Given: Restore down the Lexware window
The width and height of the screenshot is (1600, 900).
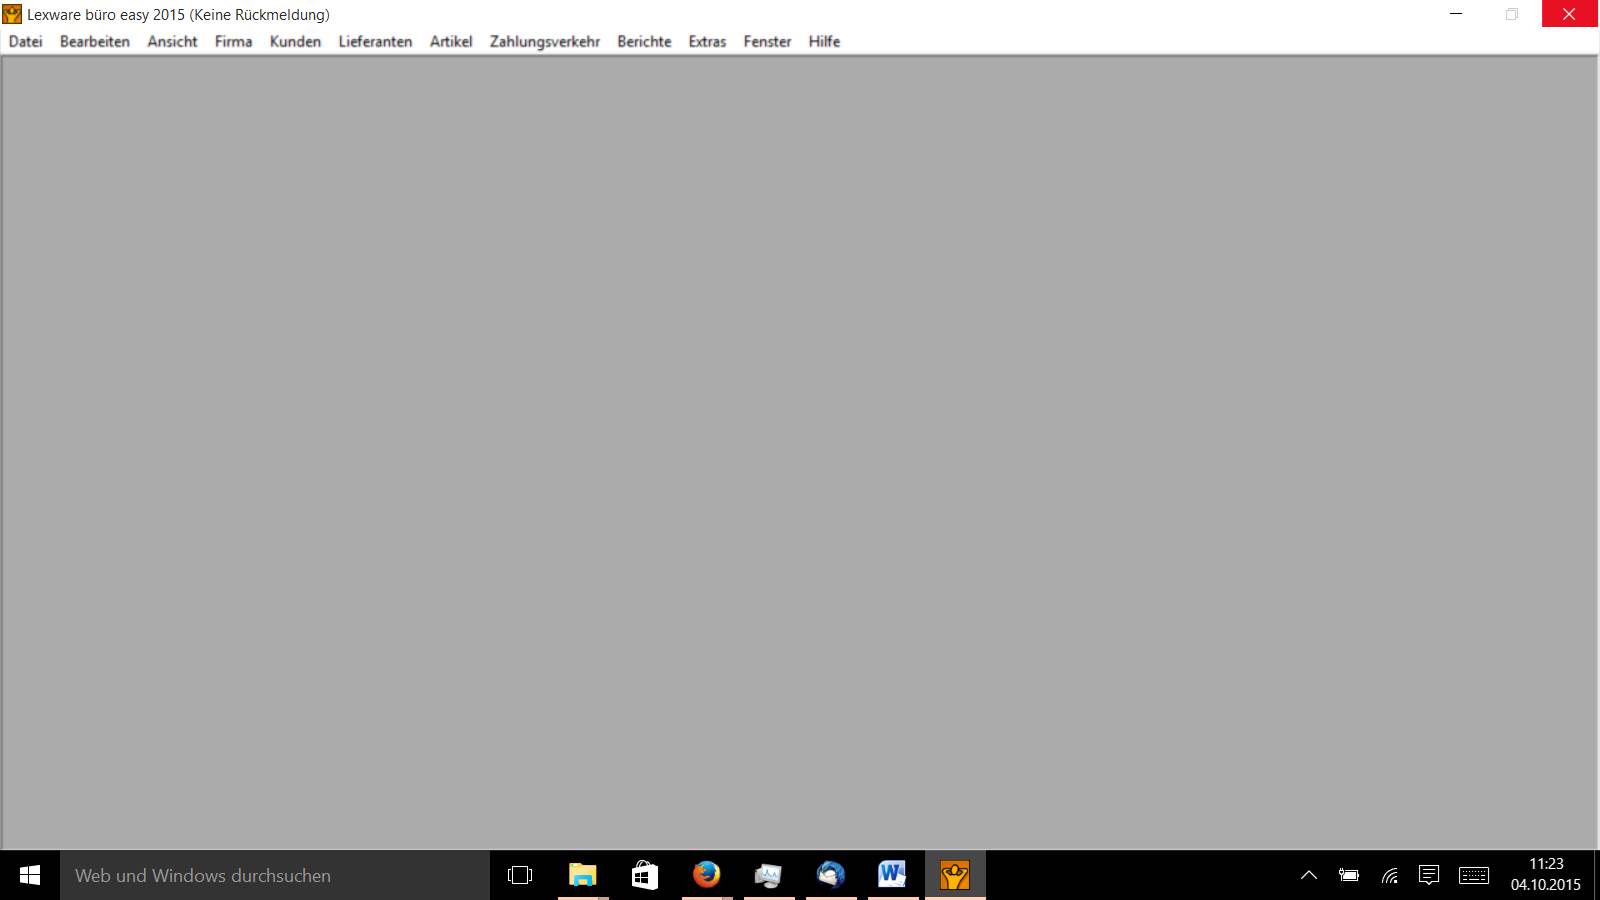Looking at the screenshot, I should pos(1512,14).
